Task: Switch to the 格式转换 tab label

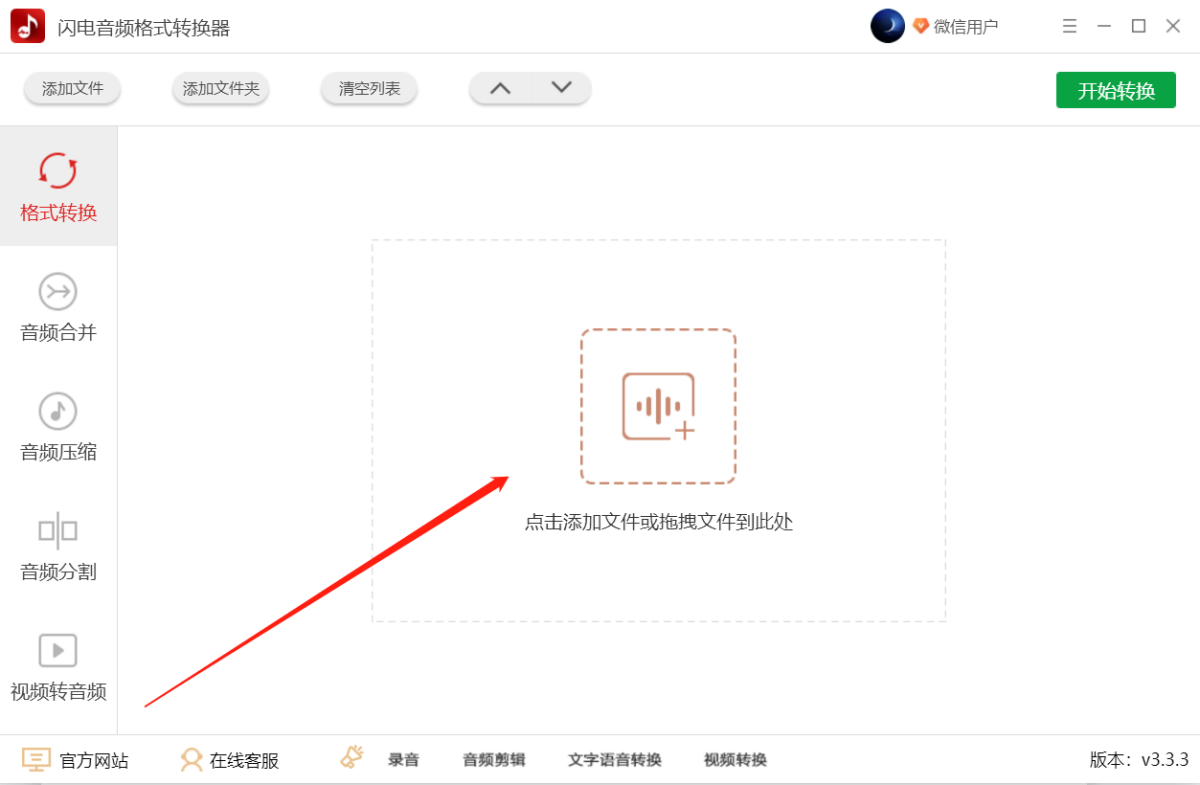Action: click(x=58, y=213)
